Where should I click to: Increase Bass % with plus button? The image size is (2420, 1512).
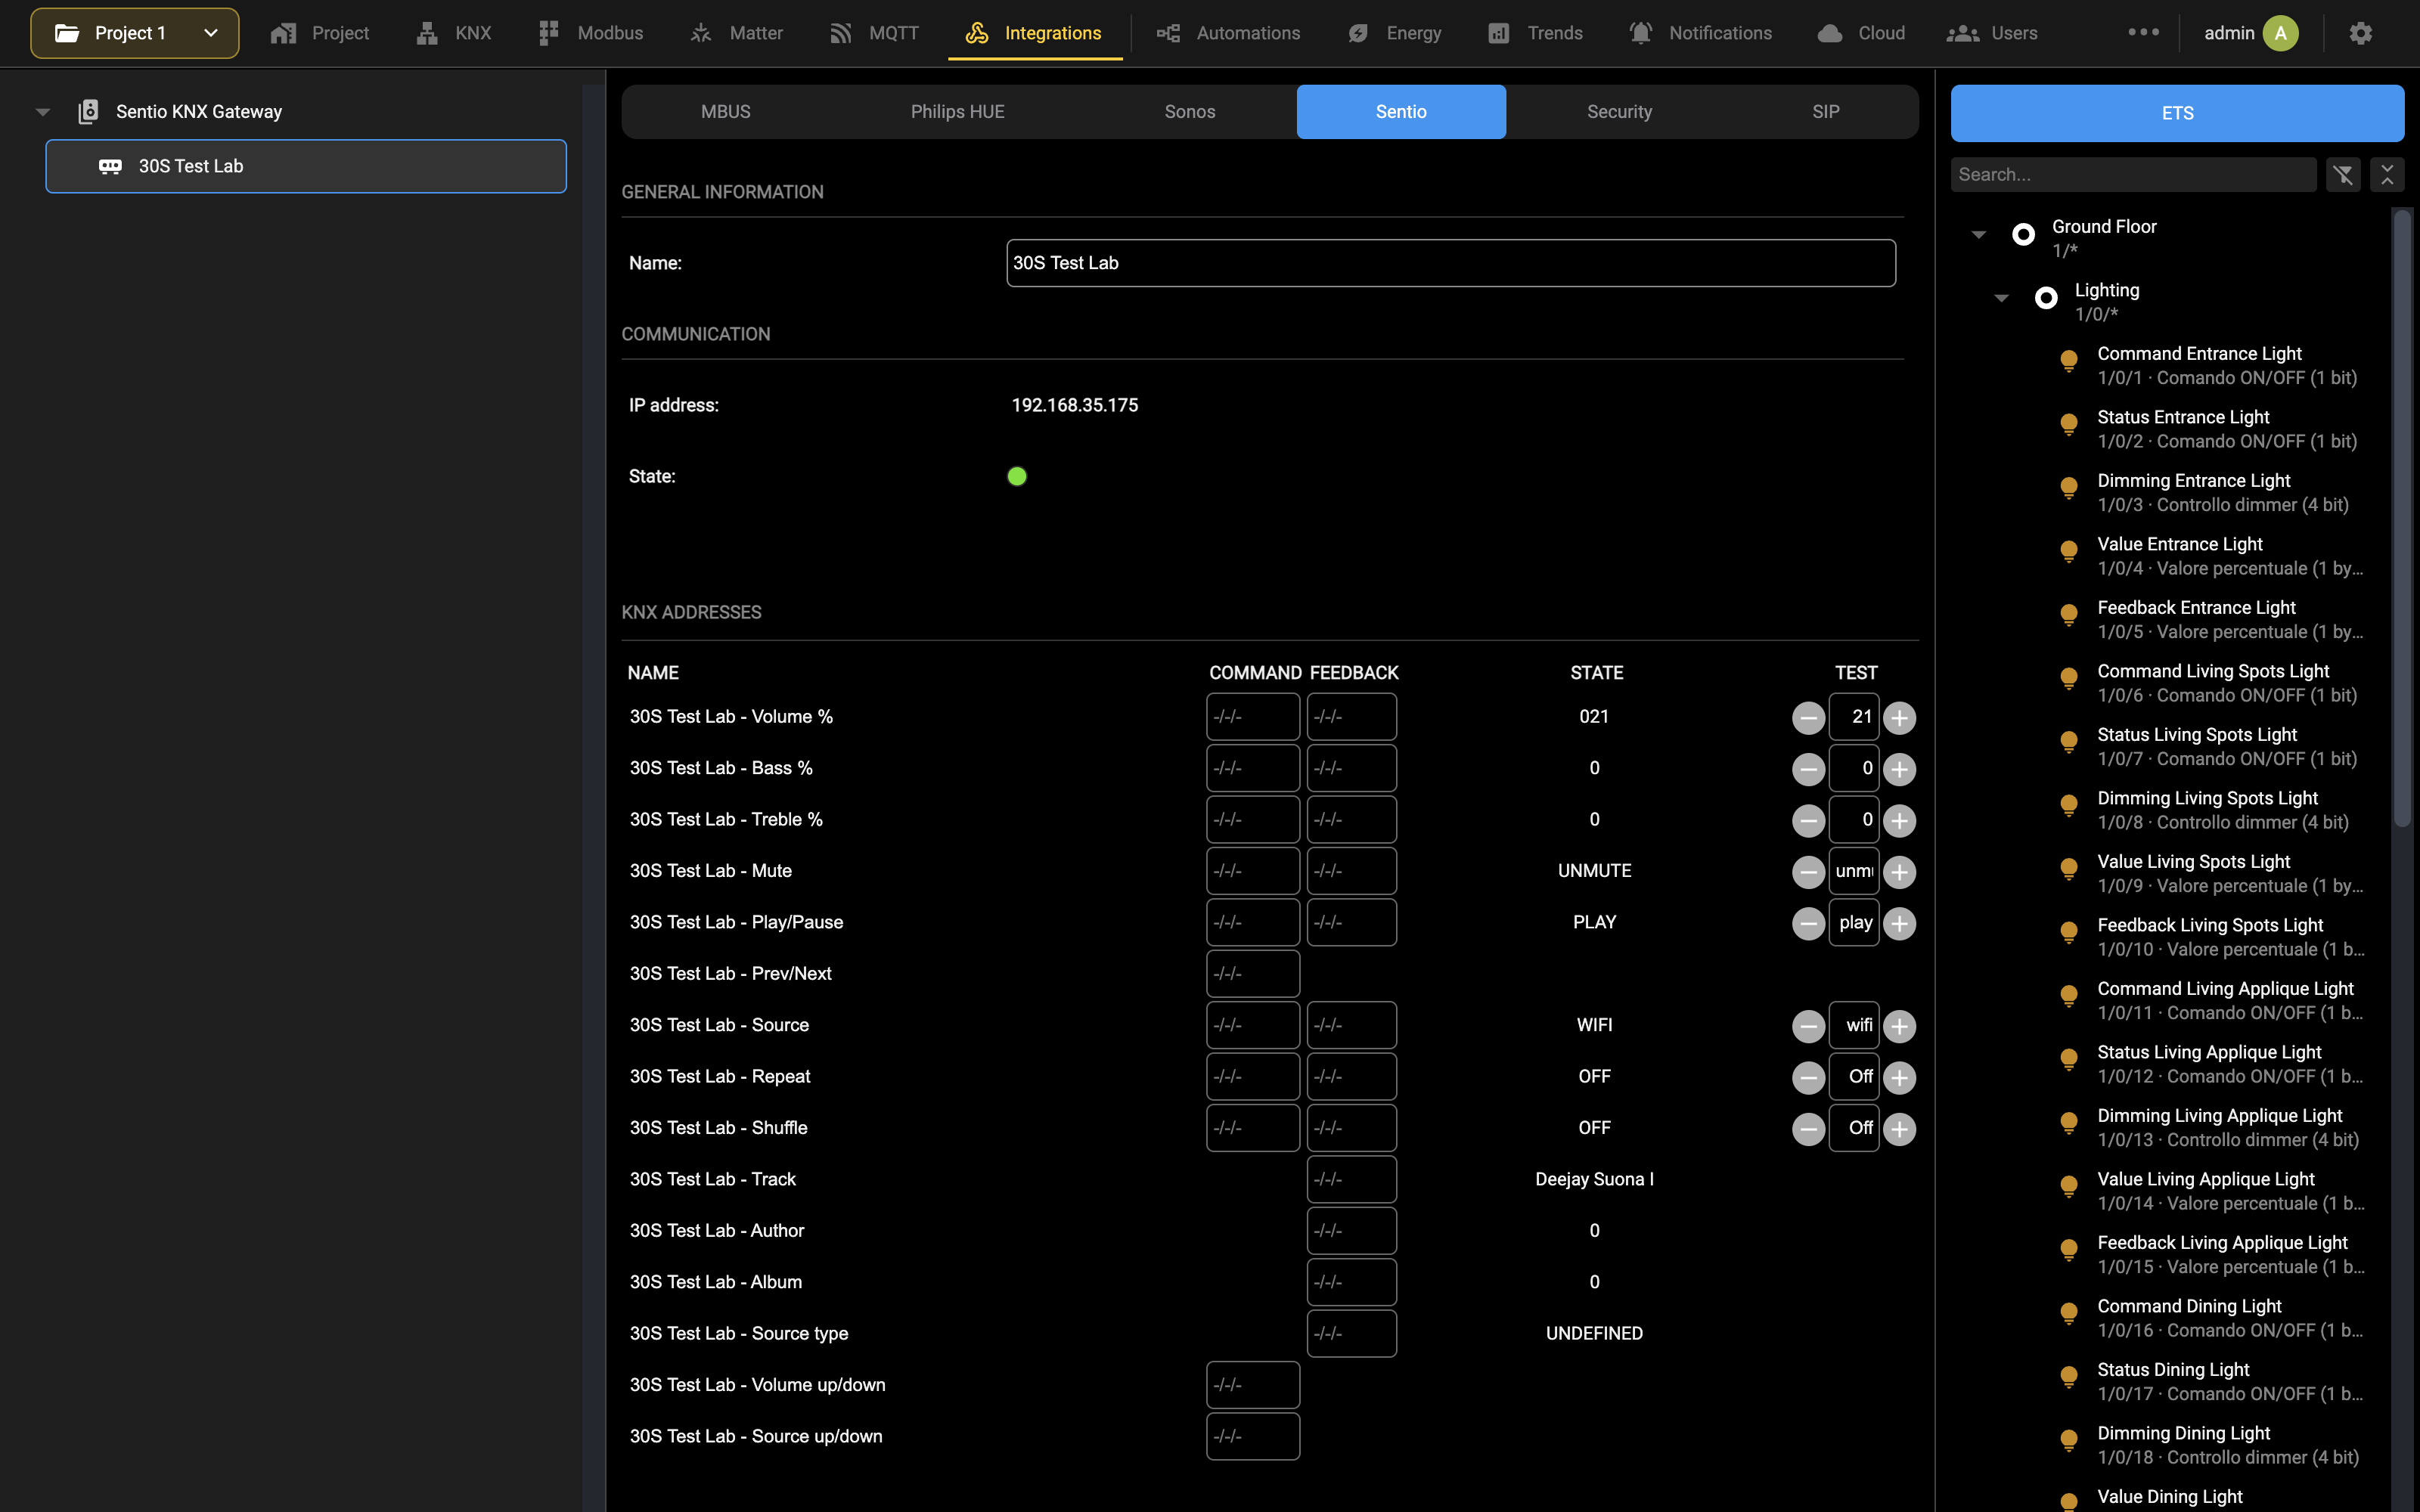1899,769
